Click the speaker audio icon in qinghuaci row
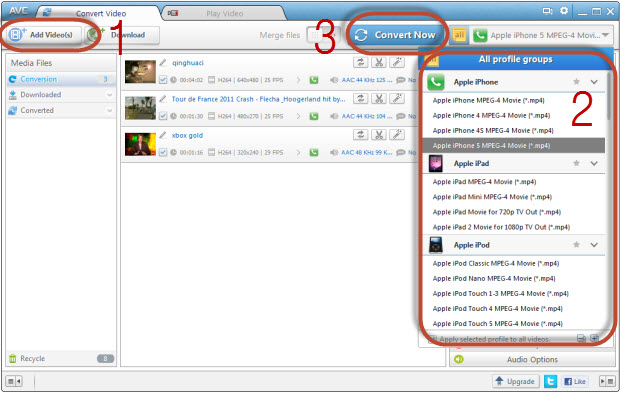This screenshot has height=393, width=620. (334, 80)
